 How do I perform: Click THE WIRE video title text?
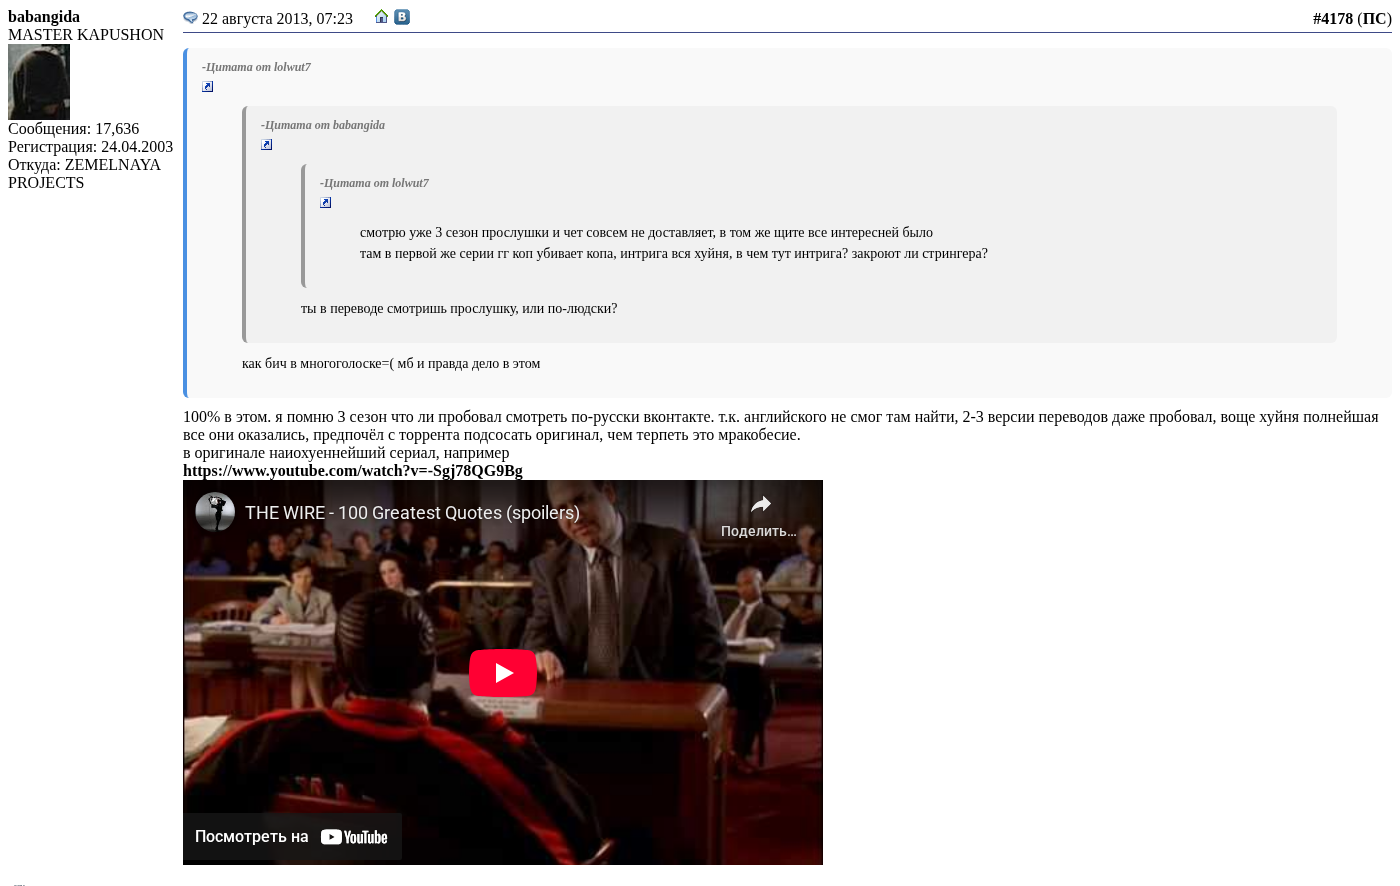(x=412, y=513)
